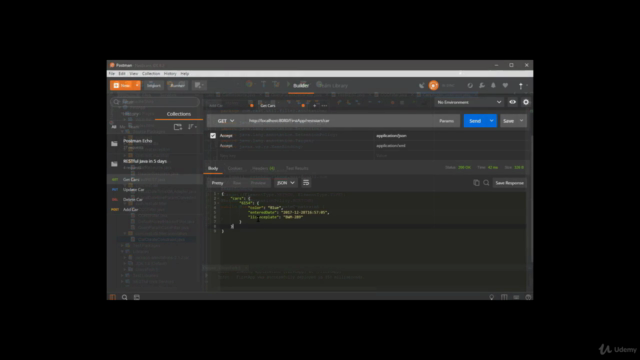Click the orange New button

pos(122,85)
